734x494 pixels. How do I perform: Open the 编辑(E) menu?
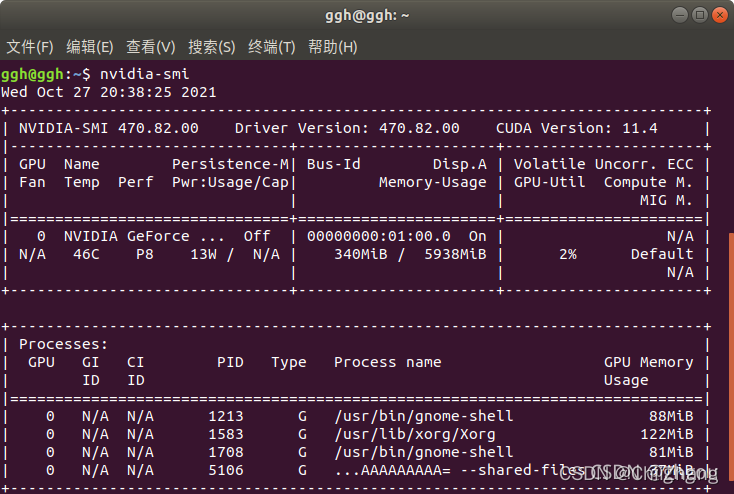(x=89, y=47)
